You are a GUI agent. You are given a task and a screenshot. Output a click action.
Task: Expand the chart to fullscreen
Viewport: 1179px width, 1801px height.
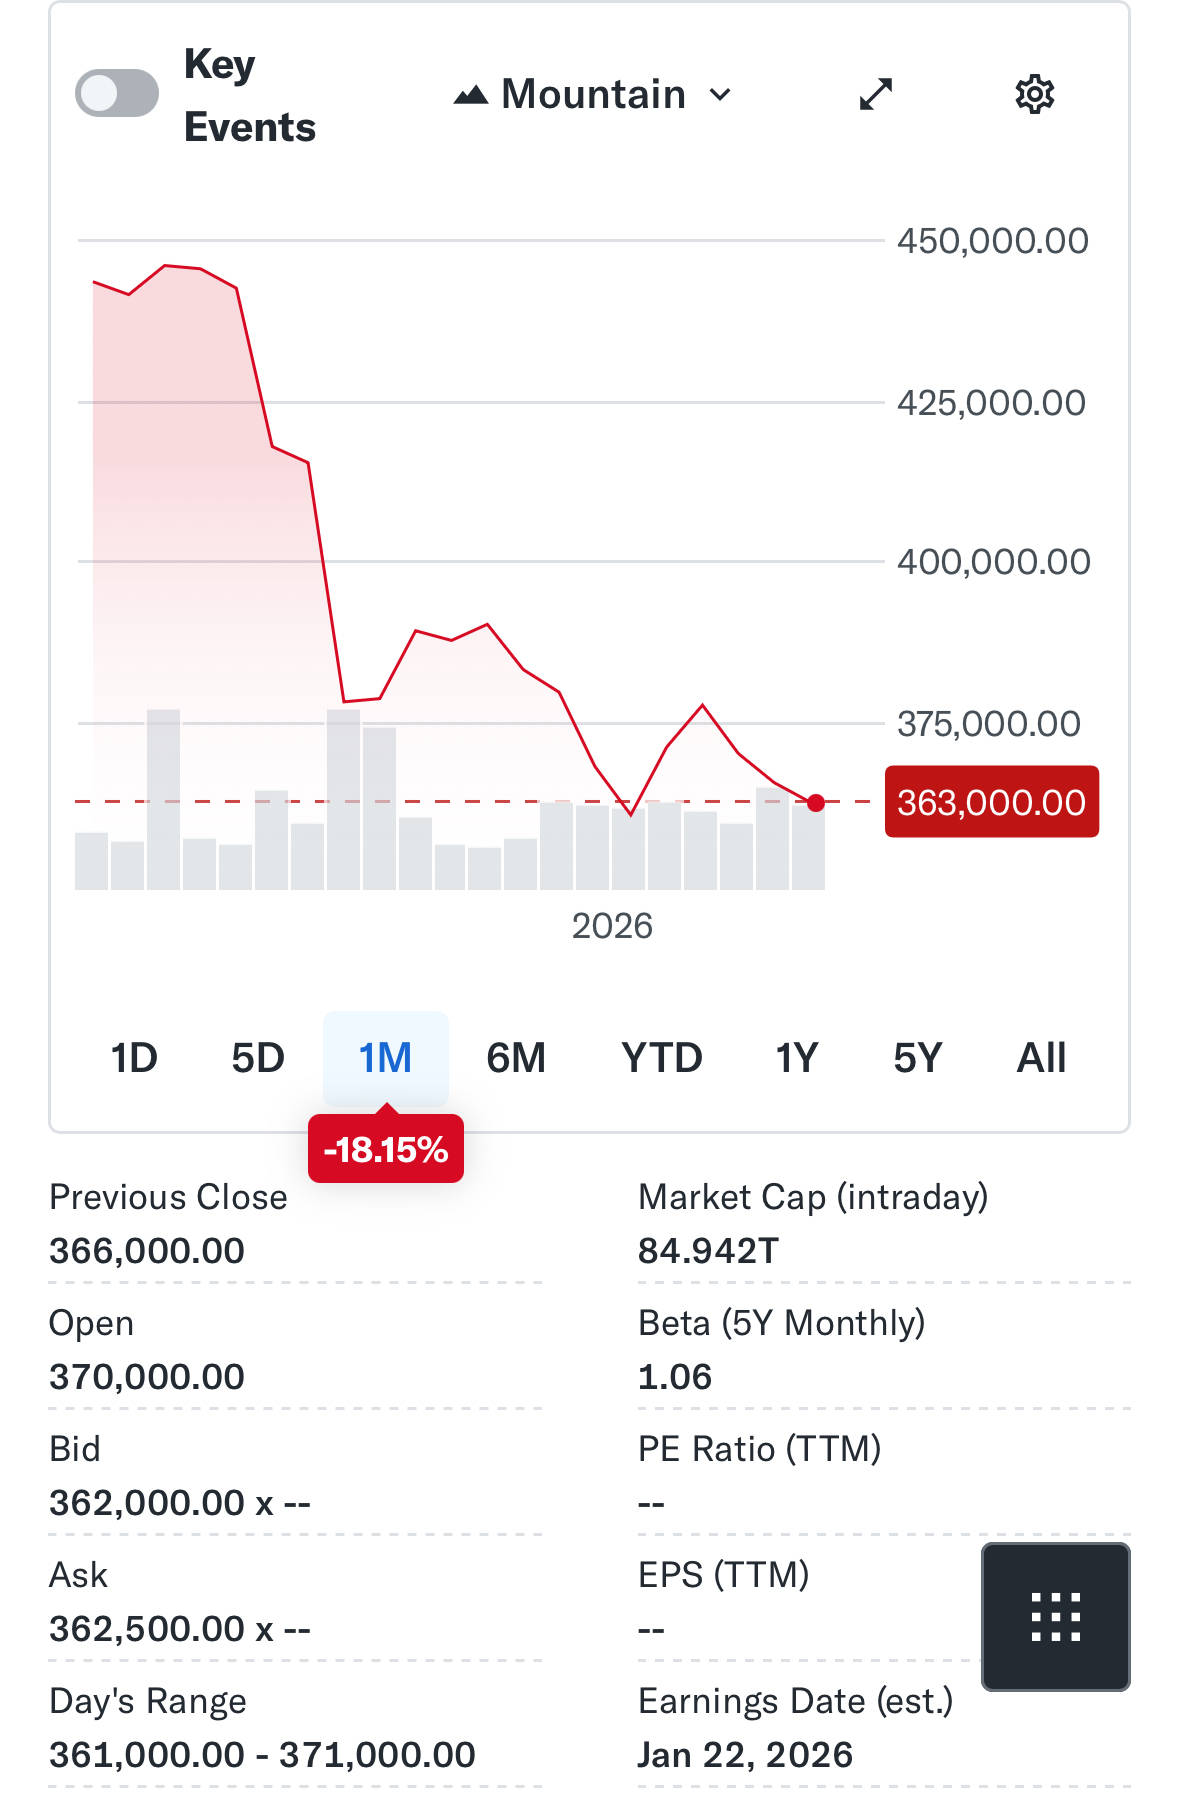pos(875,95)
